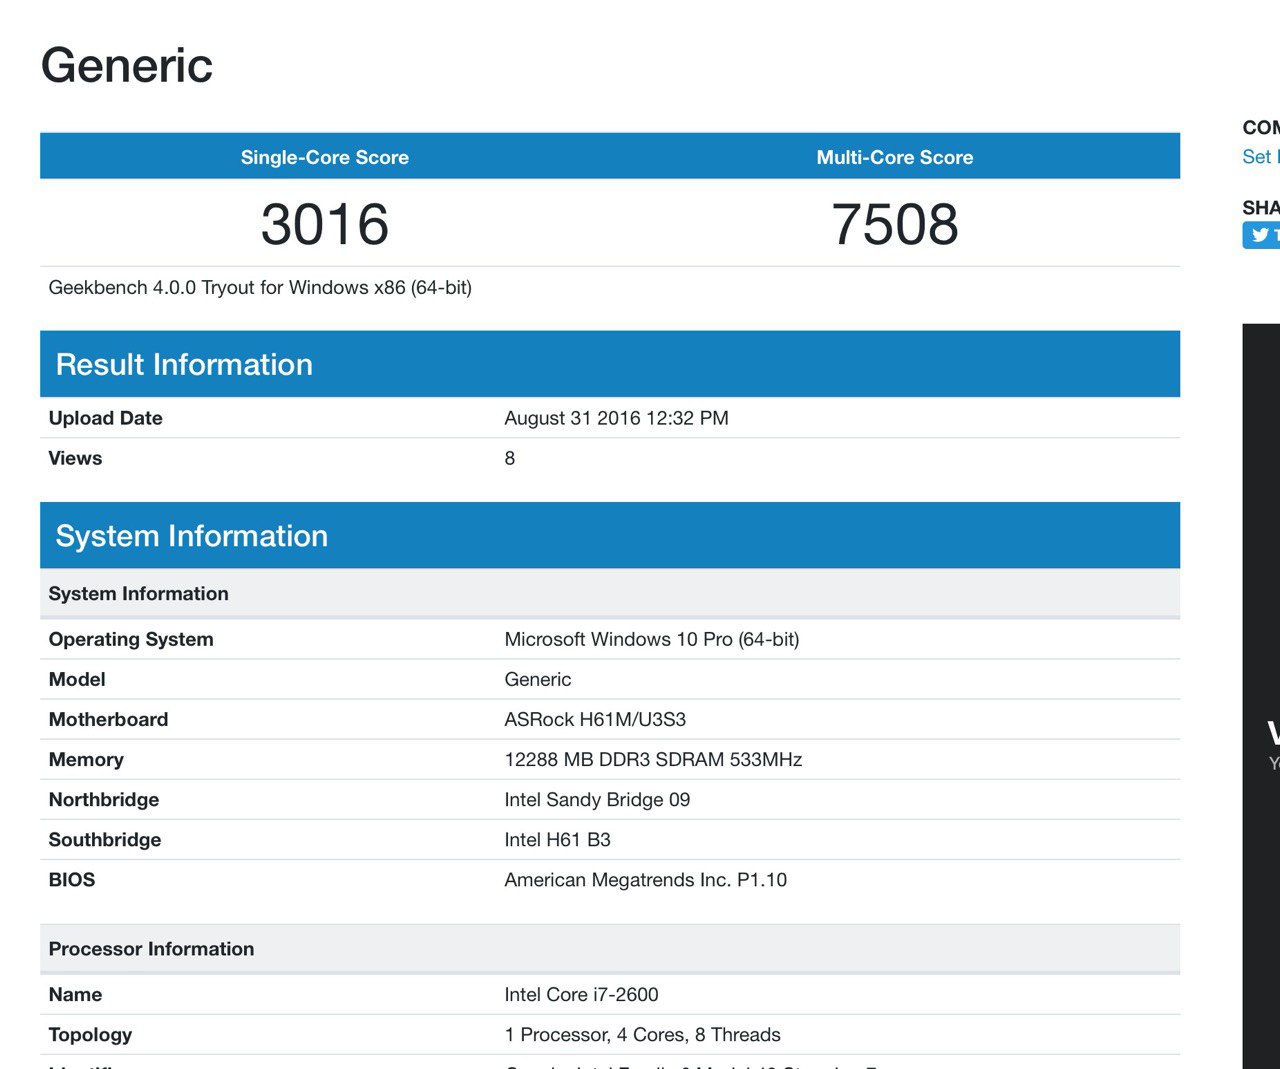
Task: Select American Megatrends Inc. P1.10 value
Action: pos(645,880)
